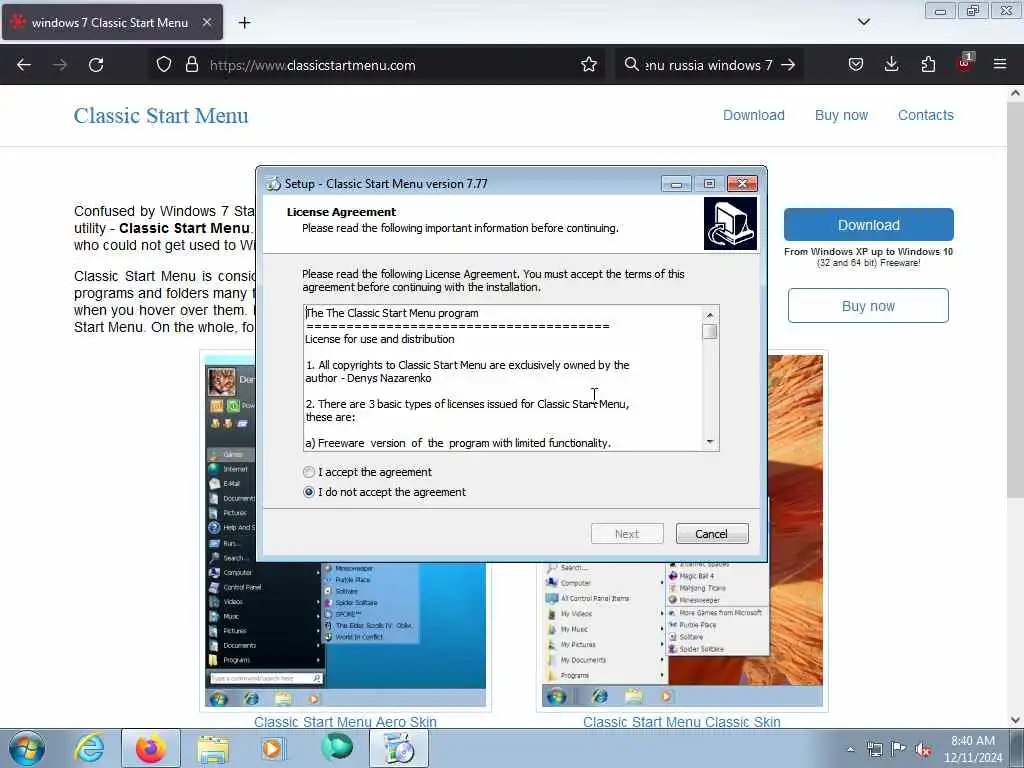Submit search with the arrow icon
This screenshot has width=1024, height=768.
click(788, 65)
